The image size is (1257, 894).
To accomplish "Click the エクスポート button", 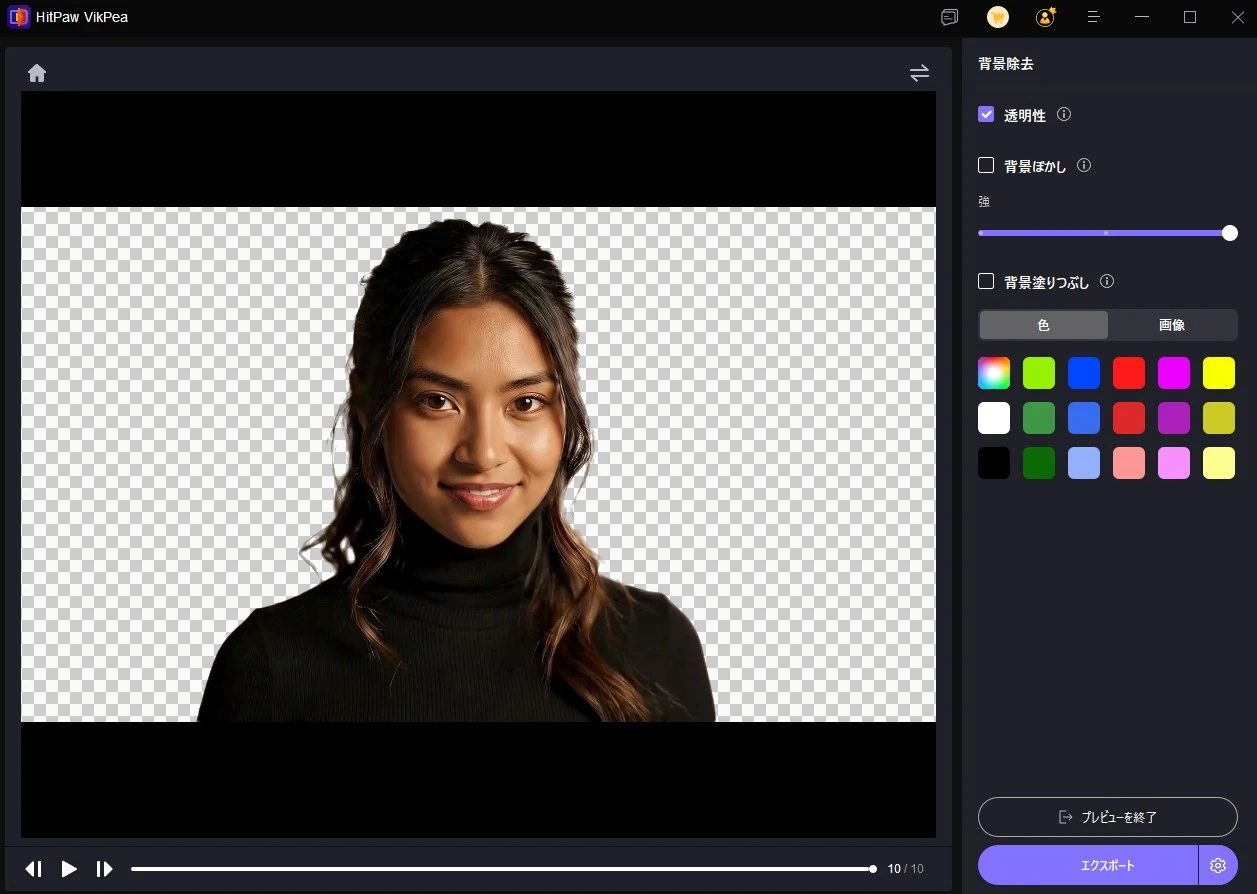I will point(1088,865).
